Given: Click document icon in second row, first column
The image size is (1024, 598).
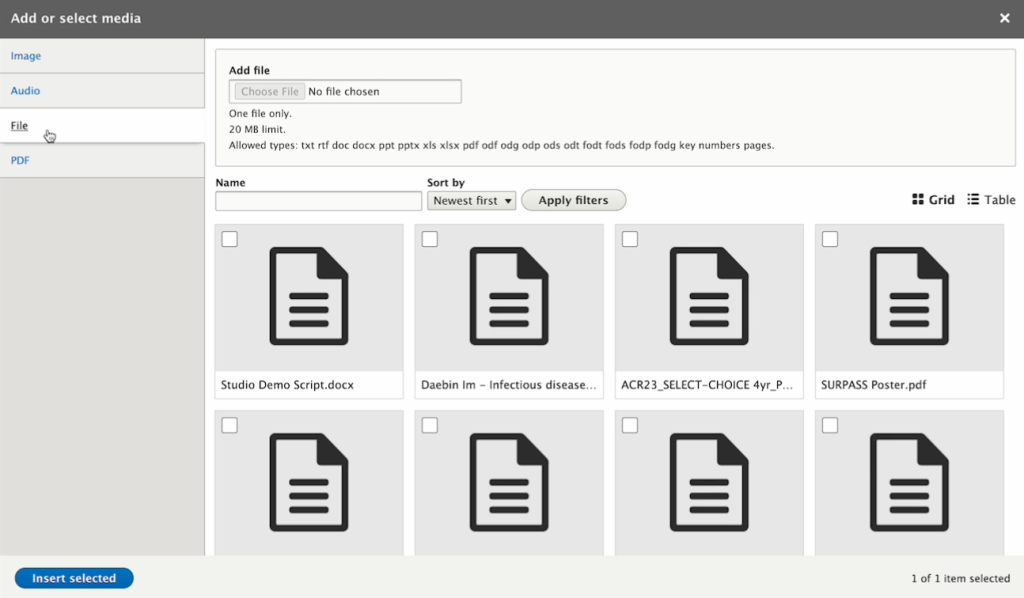Looking at the screenshot, I should [x=308, y=482].
